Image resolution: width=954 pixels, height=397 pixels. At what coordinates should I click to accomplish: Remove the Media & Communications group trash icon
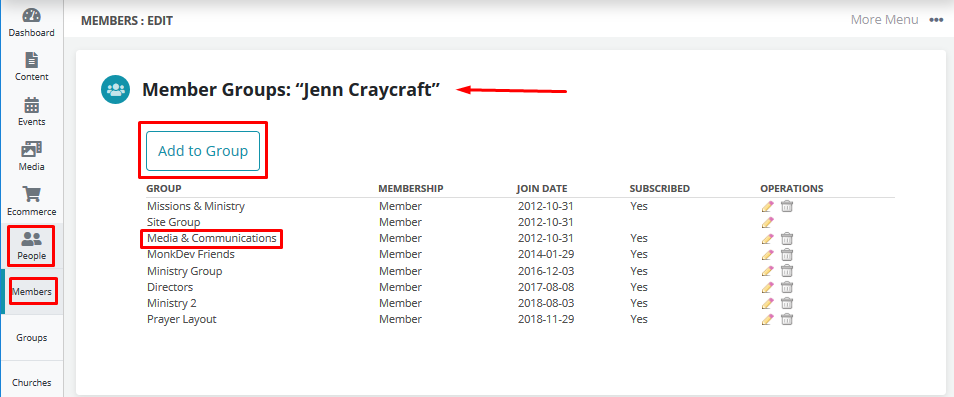[787, 238]
